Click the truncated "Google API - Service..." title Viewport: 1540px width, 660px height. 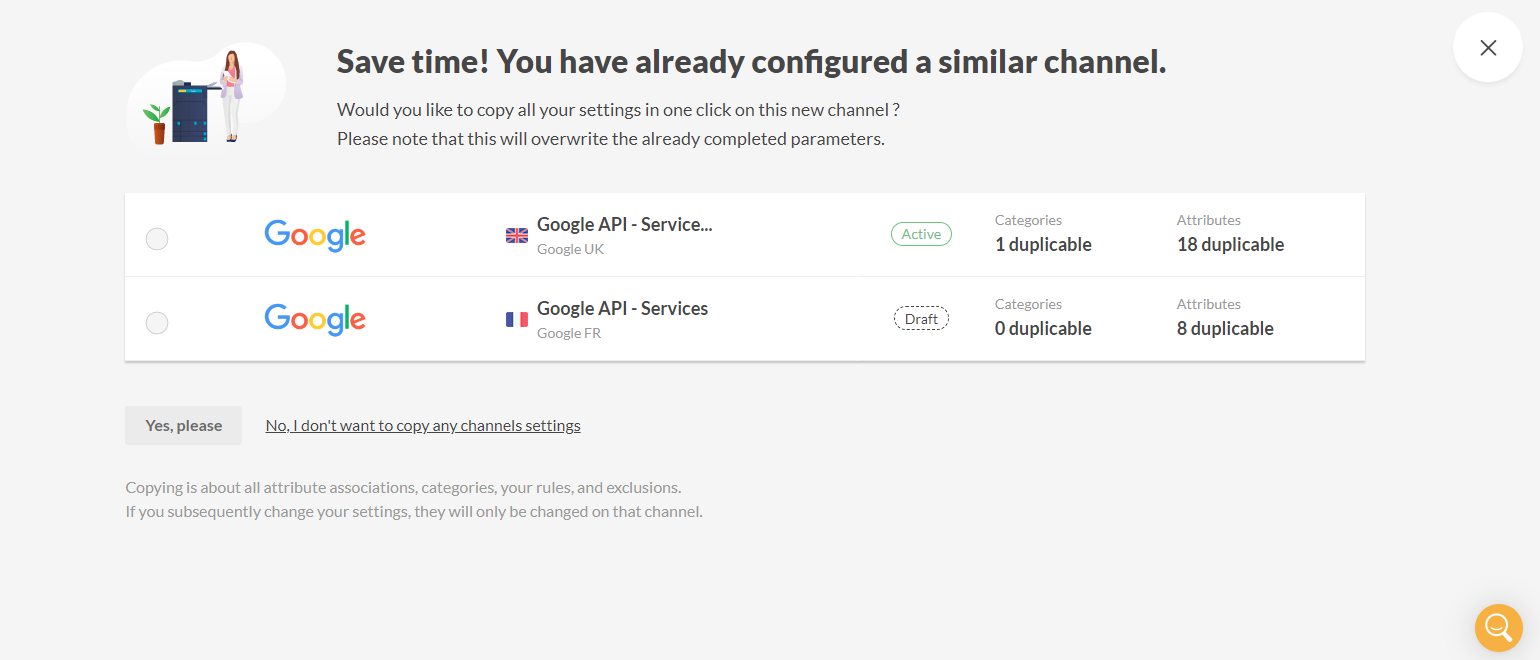[624, 225]
